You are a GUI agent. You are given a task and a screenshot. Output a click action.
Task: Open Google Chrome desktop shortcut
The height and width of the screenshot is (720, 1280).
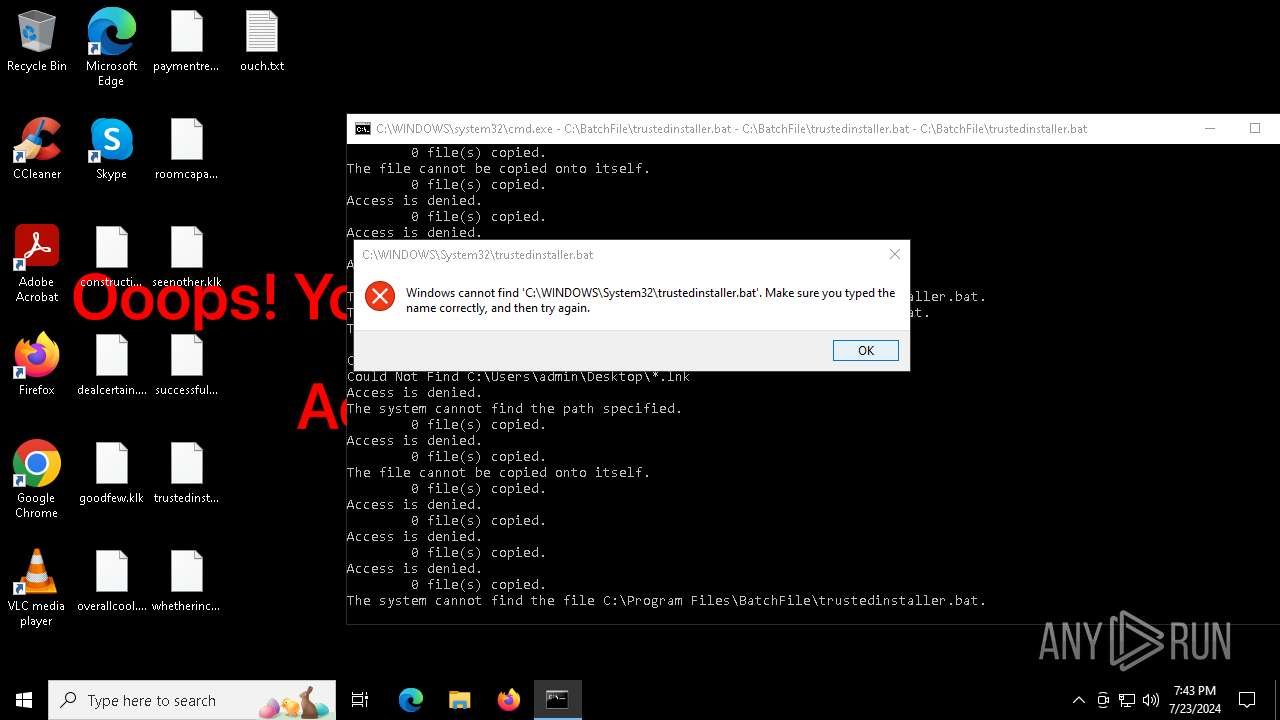pyautogui.click(x=37, y=480)
